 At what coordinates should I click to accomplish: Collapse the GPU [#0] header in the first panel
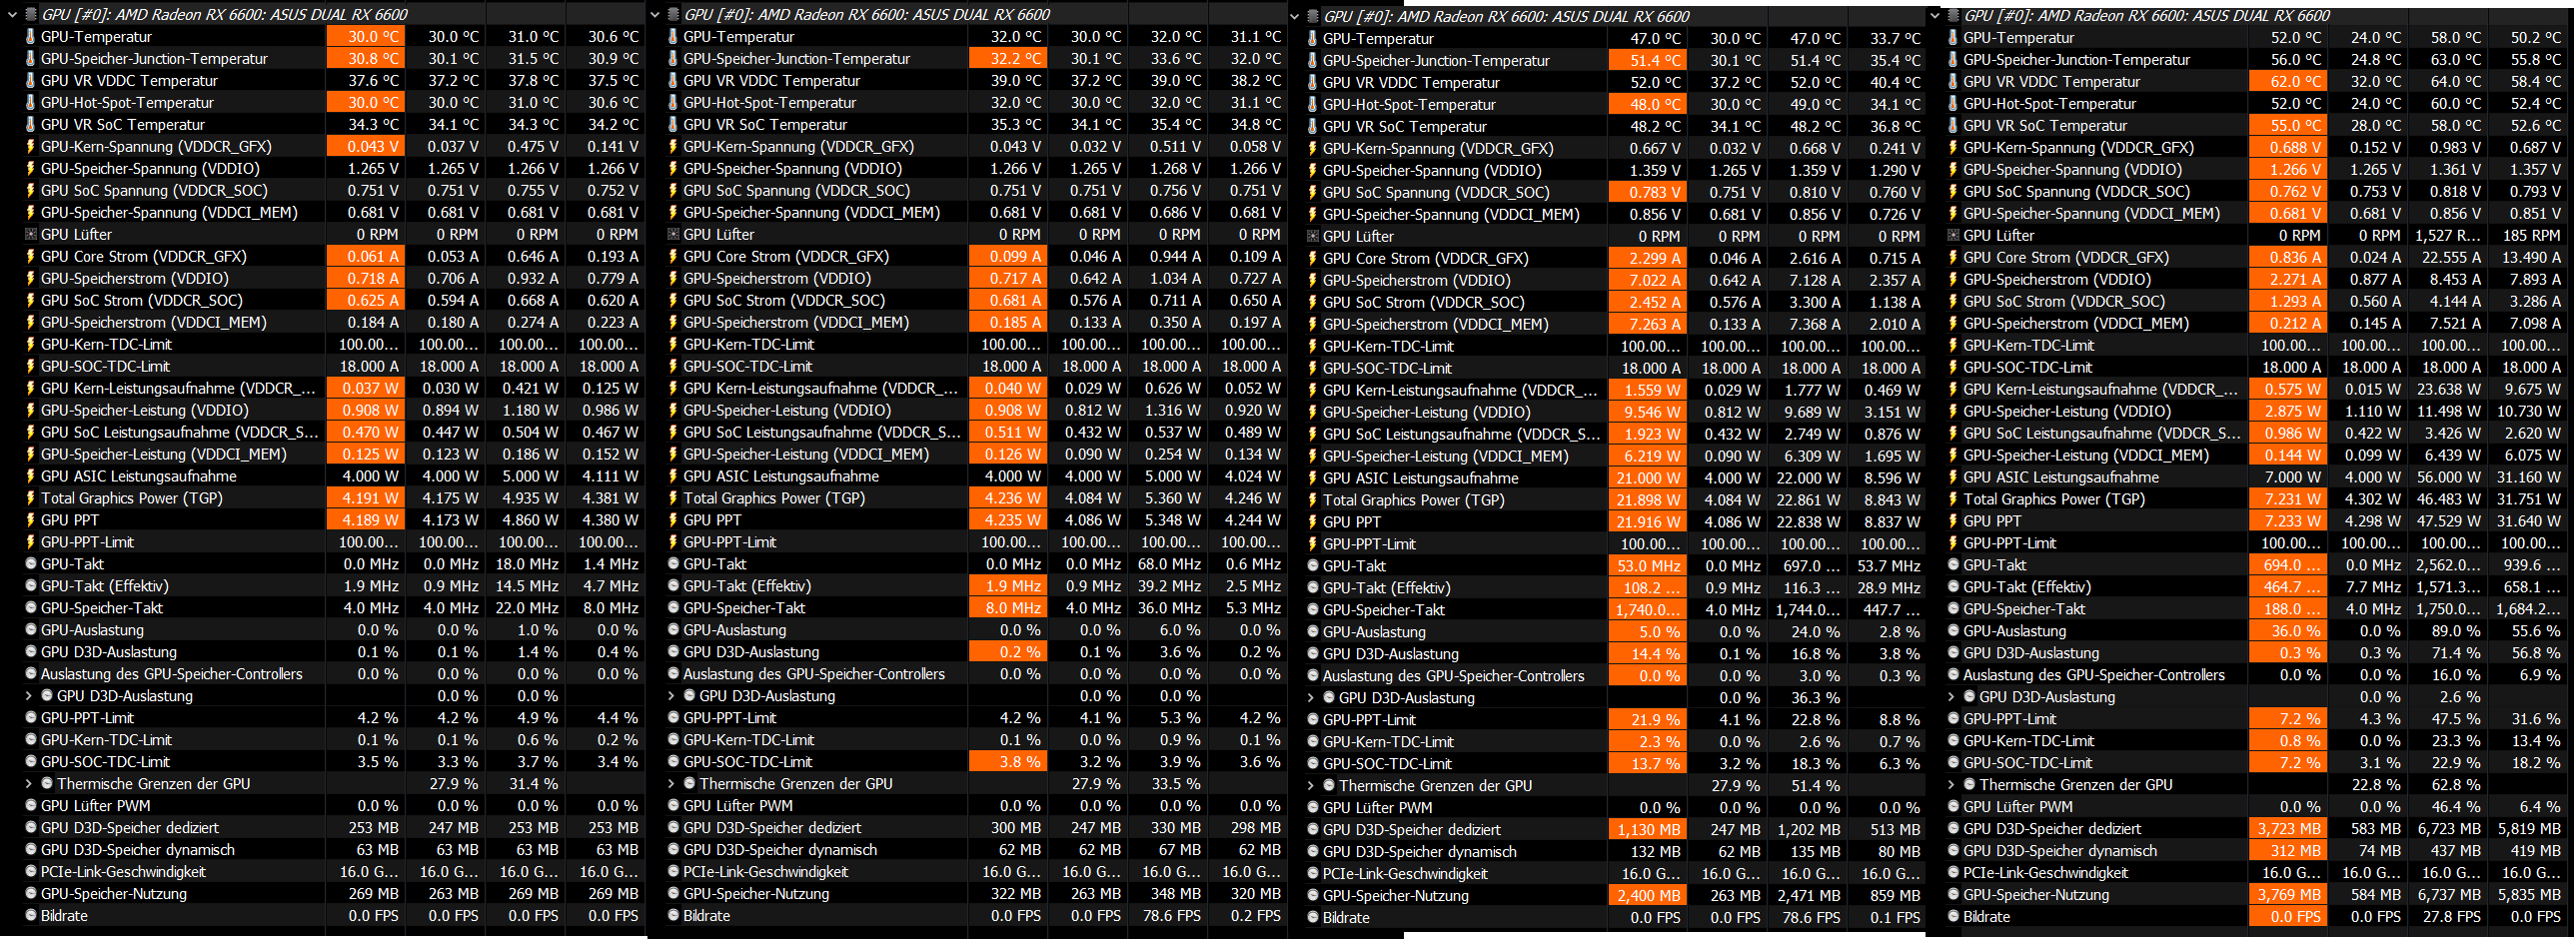coord(12,15)
